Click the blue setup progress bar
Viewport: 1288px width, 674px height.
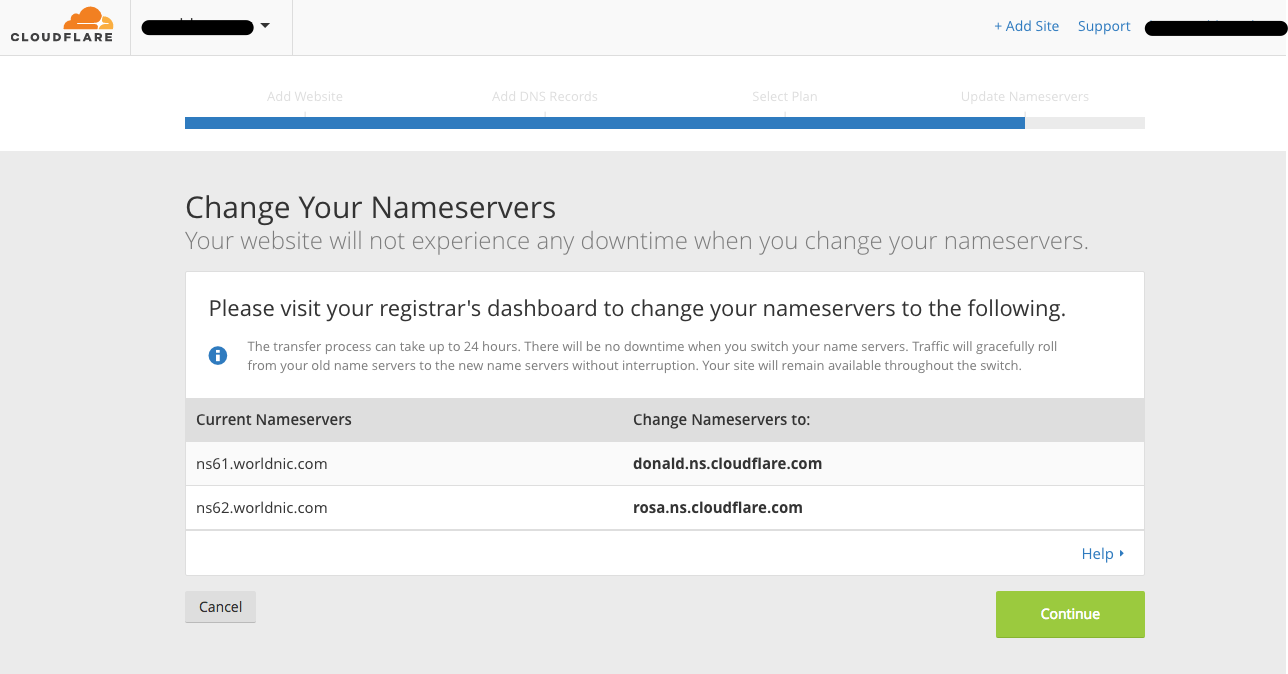[x=605, y=123]
